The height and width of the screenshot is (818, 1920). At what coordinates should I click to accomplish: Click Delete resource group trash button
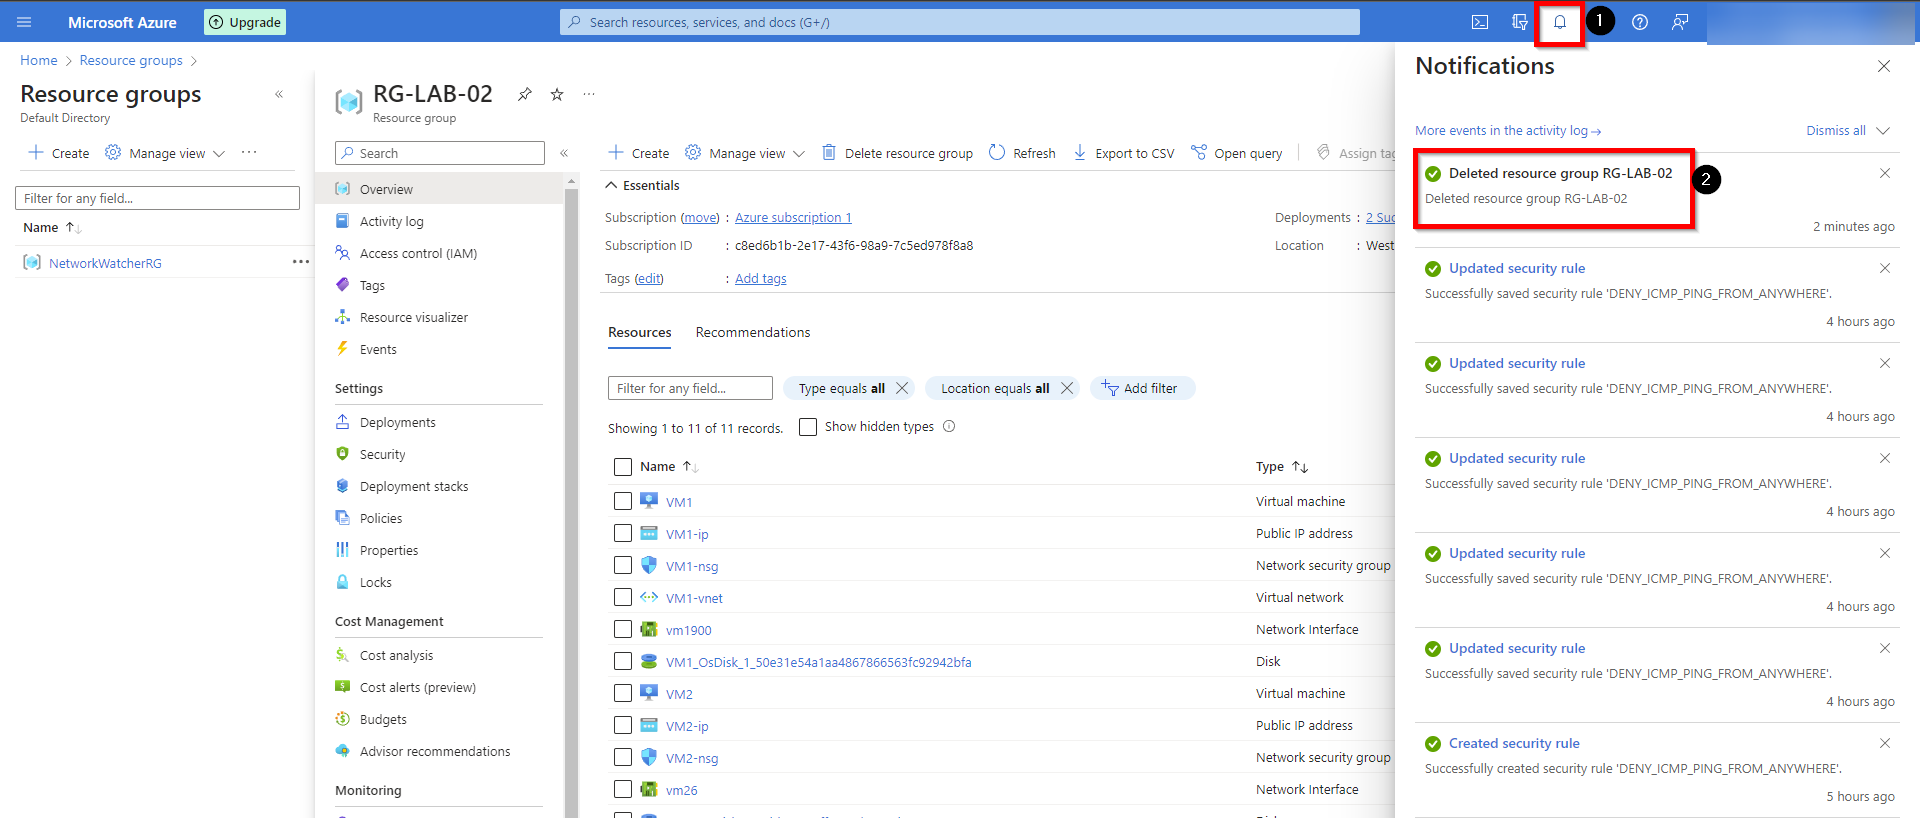coord(897,153)
